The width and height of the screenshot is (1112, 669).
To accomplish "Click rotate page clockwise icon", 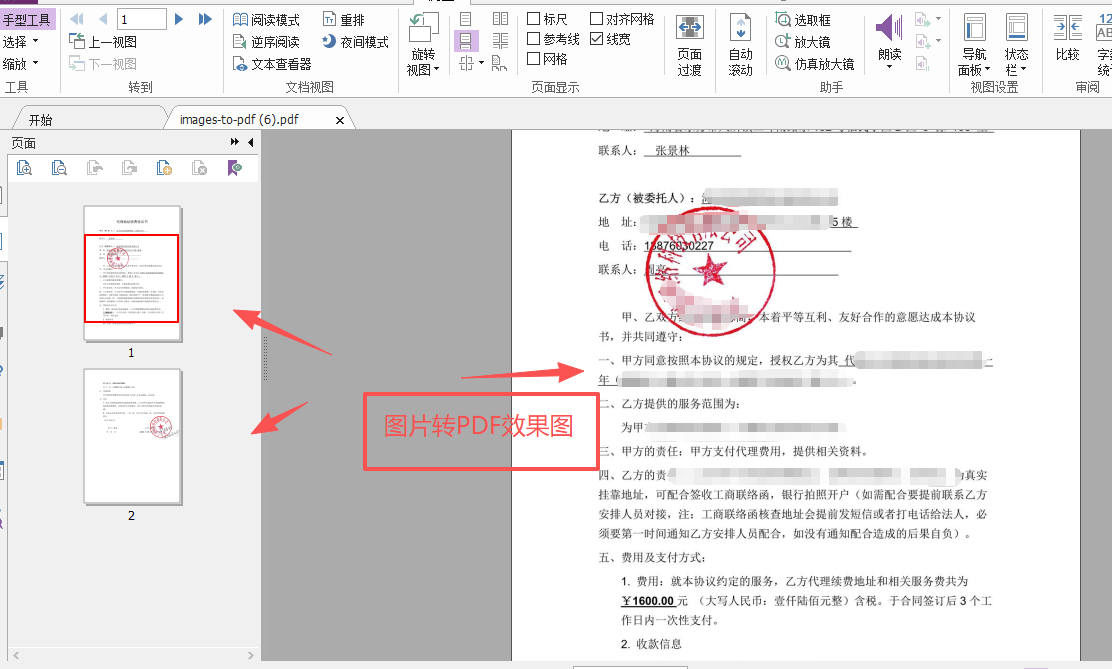I will pyautogui.click(x=129, y=167).
